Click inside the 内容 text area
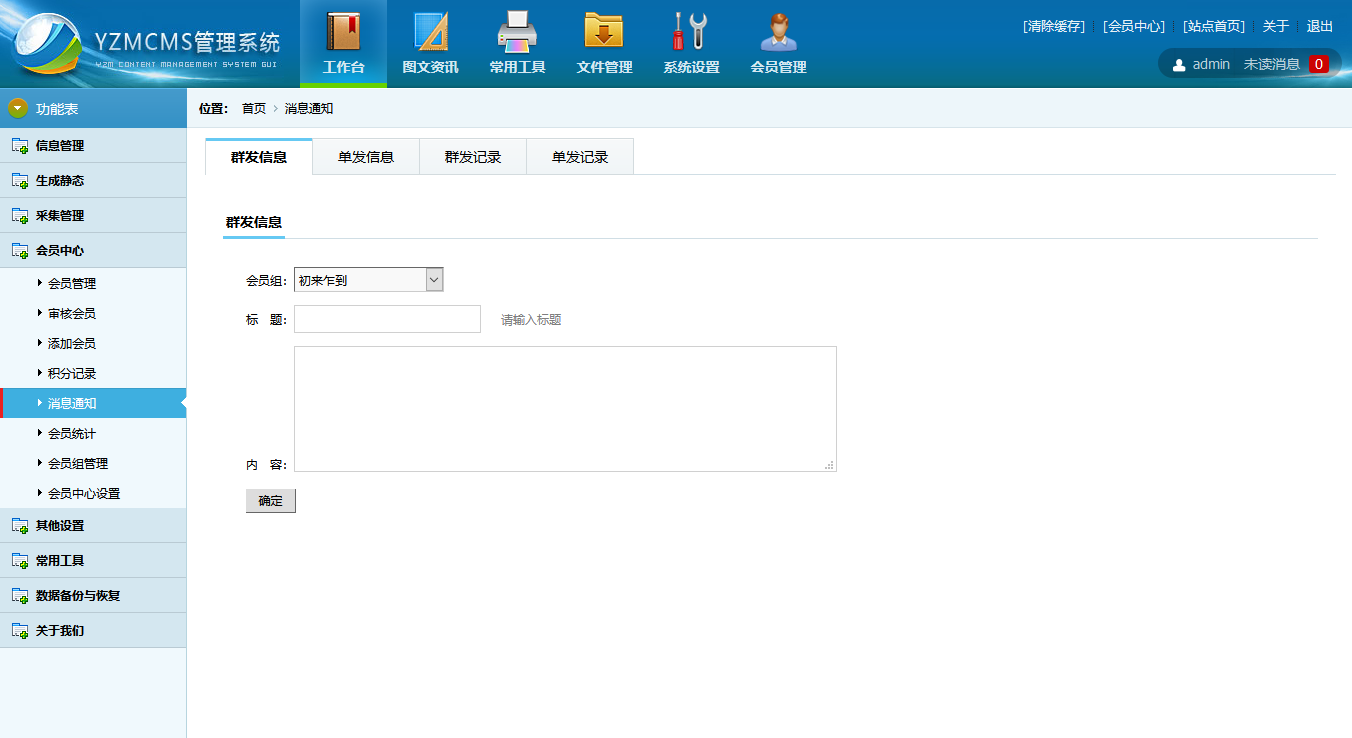The image size is (1352, 738). coord(565,409)
